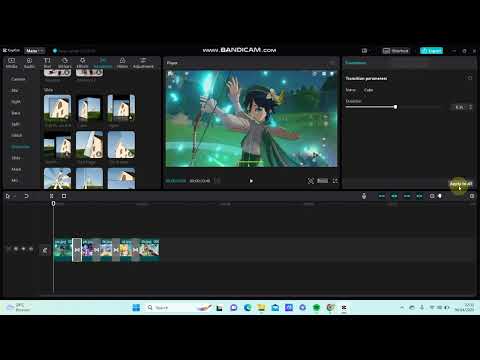Click the fit-timeline icon at toolbar end

click(x=472, y=196)
